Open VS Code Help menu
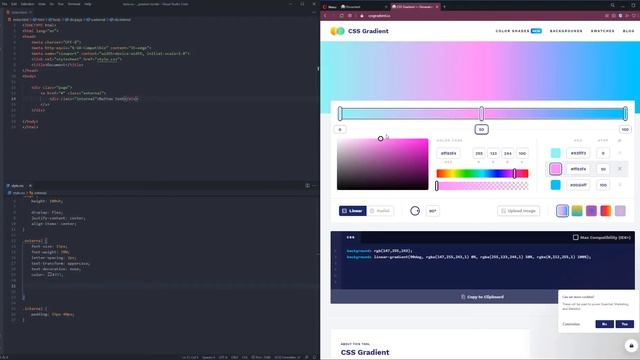This screenshot has width=640, height=360. [x=88, y=4]
